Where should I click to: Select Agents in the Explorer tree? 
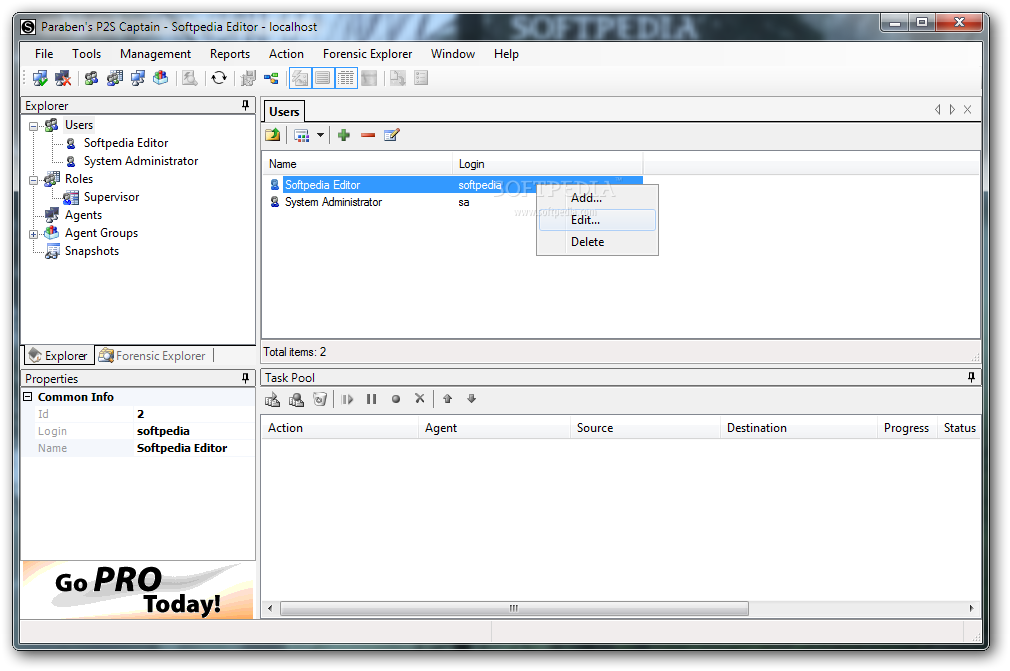click(x=83, y=215)
